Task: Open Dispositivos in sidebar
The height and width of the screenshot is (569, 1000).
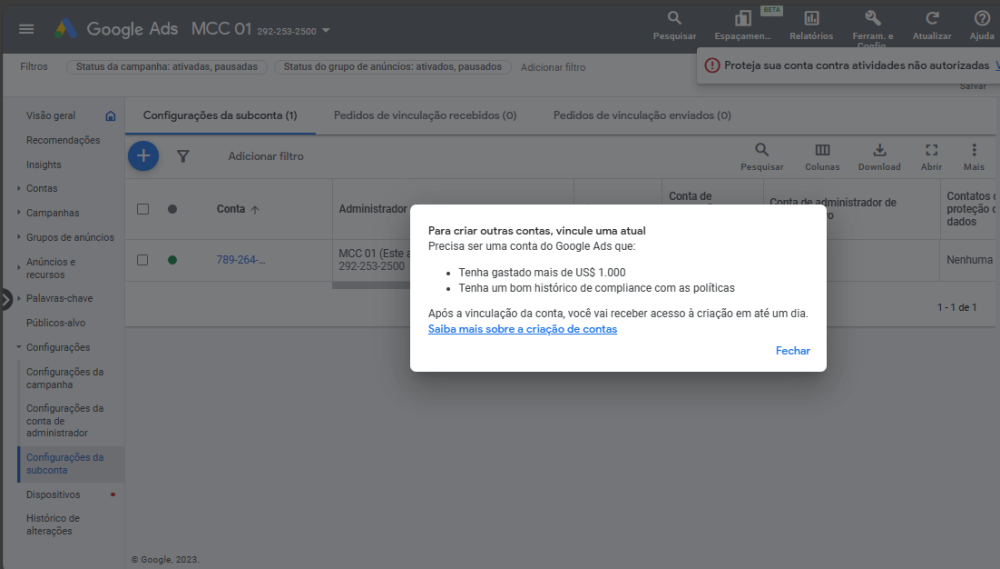Action: coord(53,494)
